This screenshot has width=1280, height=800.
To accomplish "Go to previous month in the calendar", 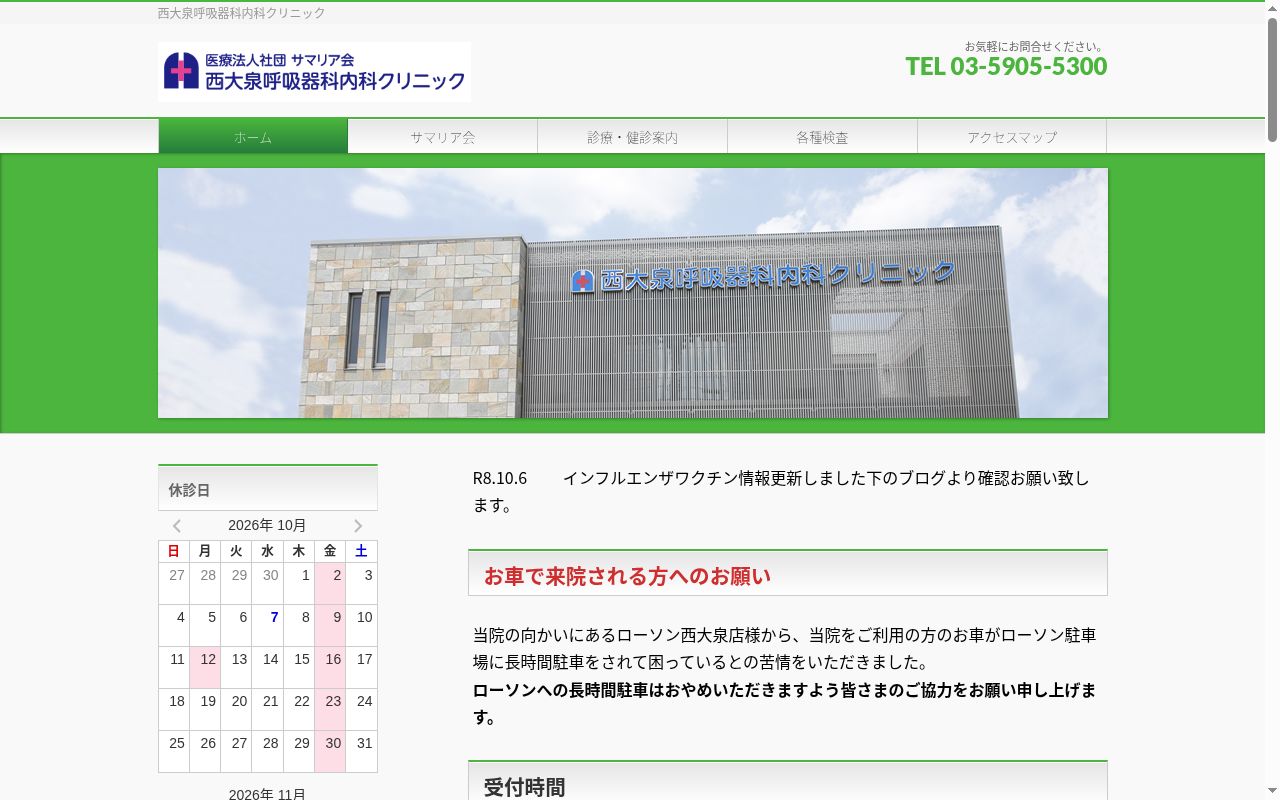I will point(177,526).
